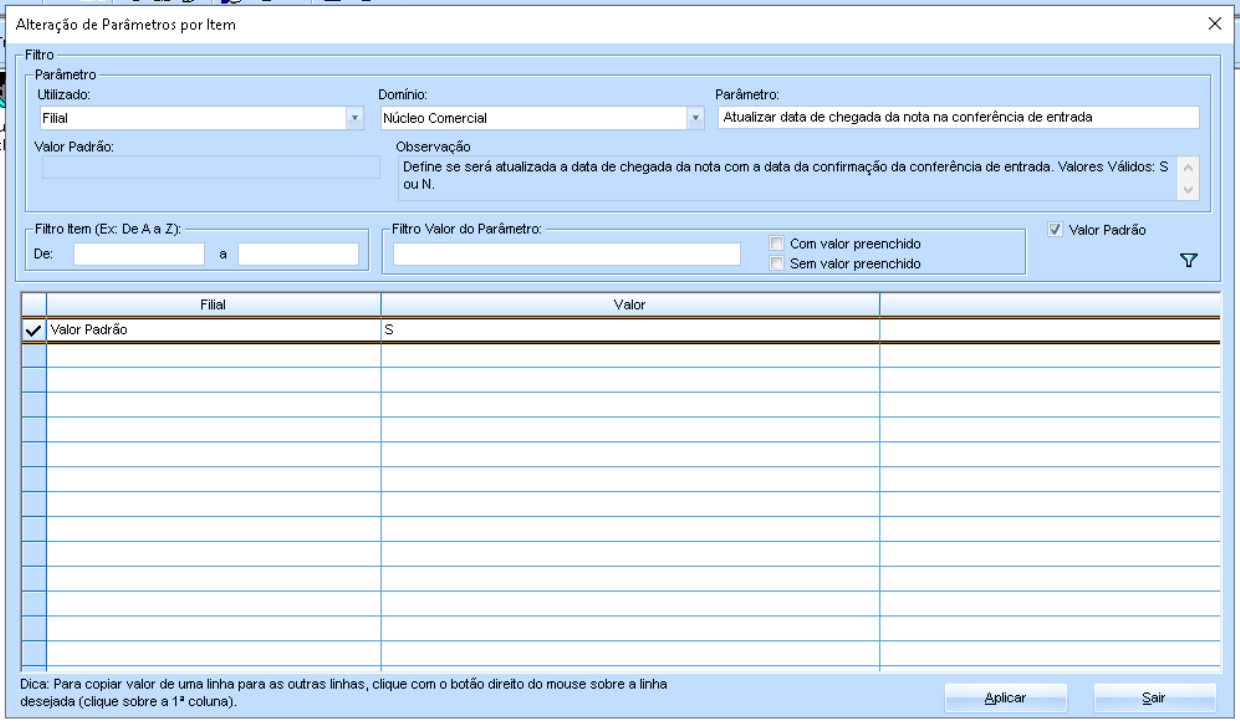Enable Com valor preenchido checkbox
1240x726 pixels.
click(776, 243)
